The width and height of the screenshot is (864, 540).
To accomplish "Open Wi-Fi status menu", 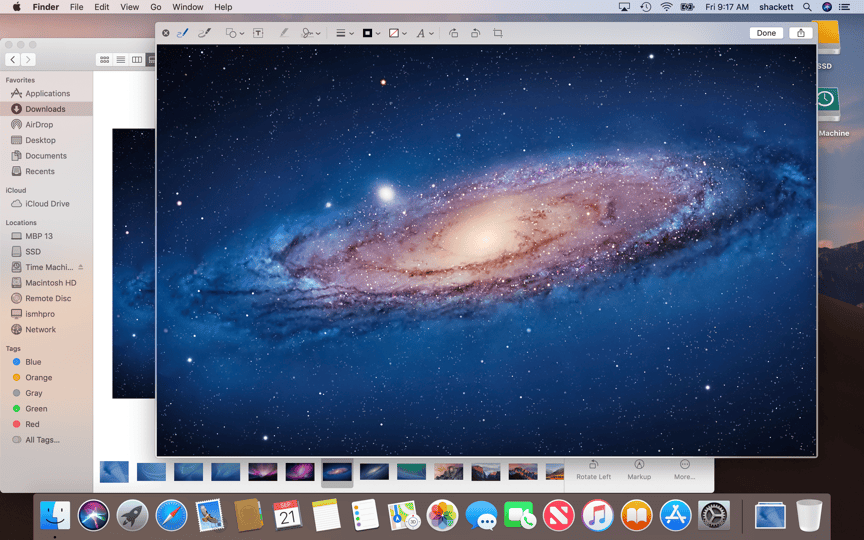I will point(666,7).
